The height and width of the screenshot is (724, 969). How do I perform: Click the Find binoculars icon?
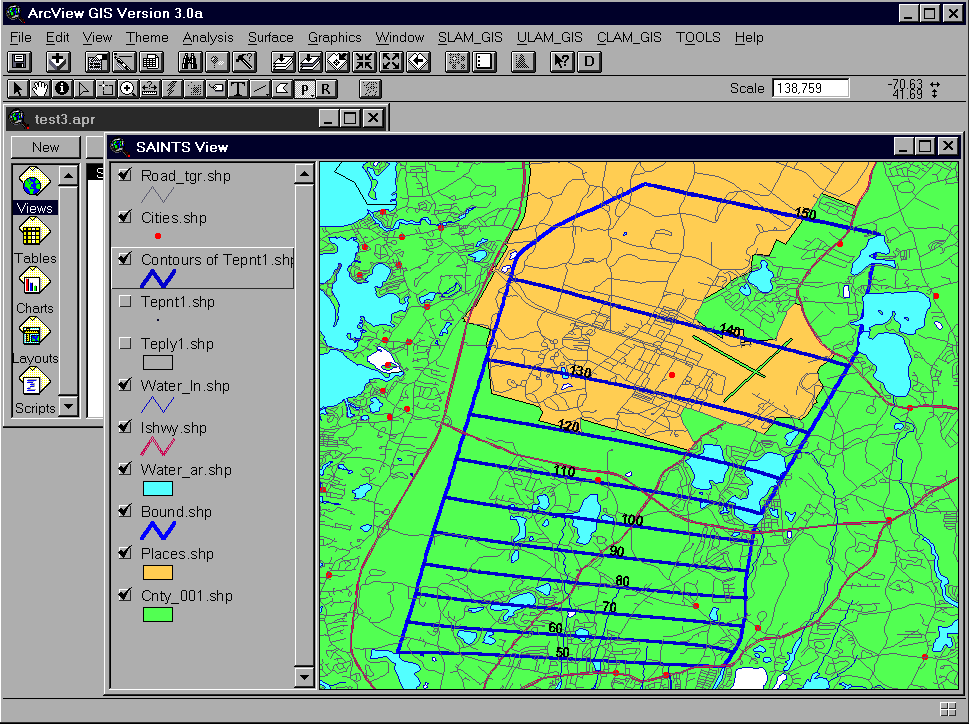click(190, 62)
